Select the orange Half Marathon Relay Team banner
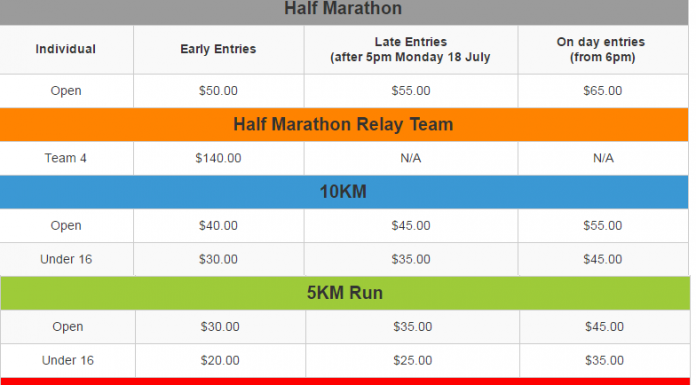 point(344,124)
